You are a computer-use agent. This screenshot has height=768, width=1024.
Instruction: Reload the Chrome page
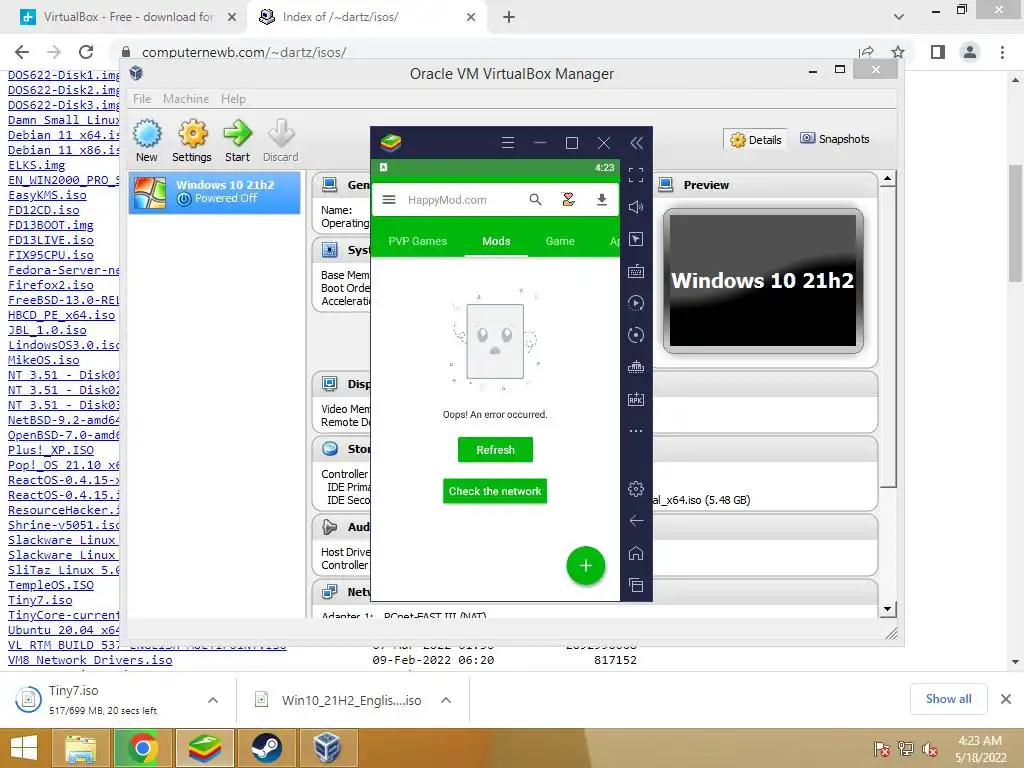click(x=86, y=52)
